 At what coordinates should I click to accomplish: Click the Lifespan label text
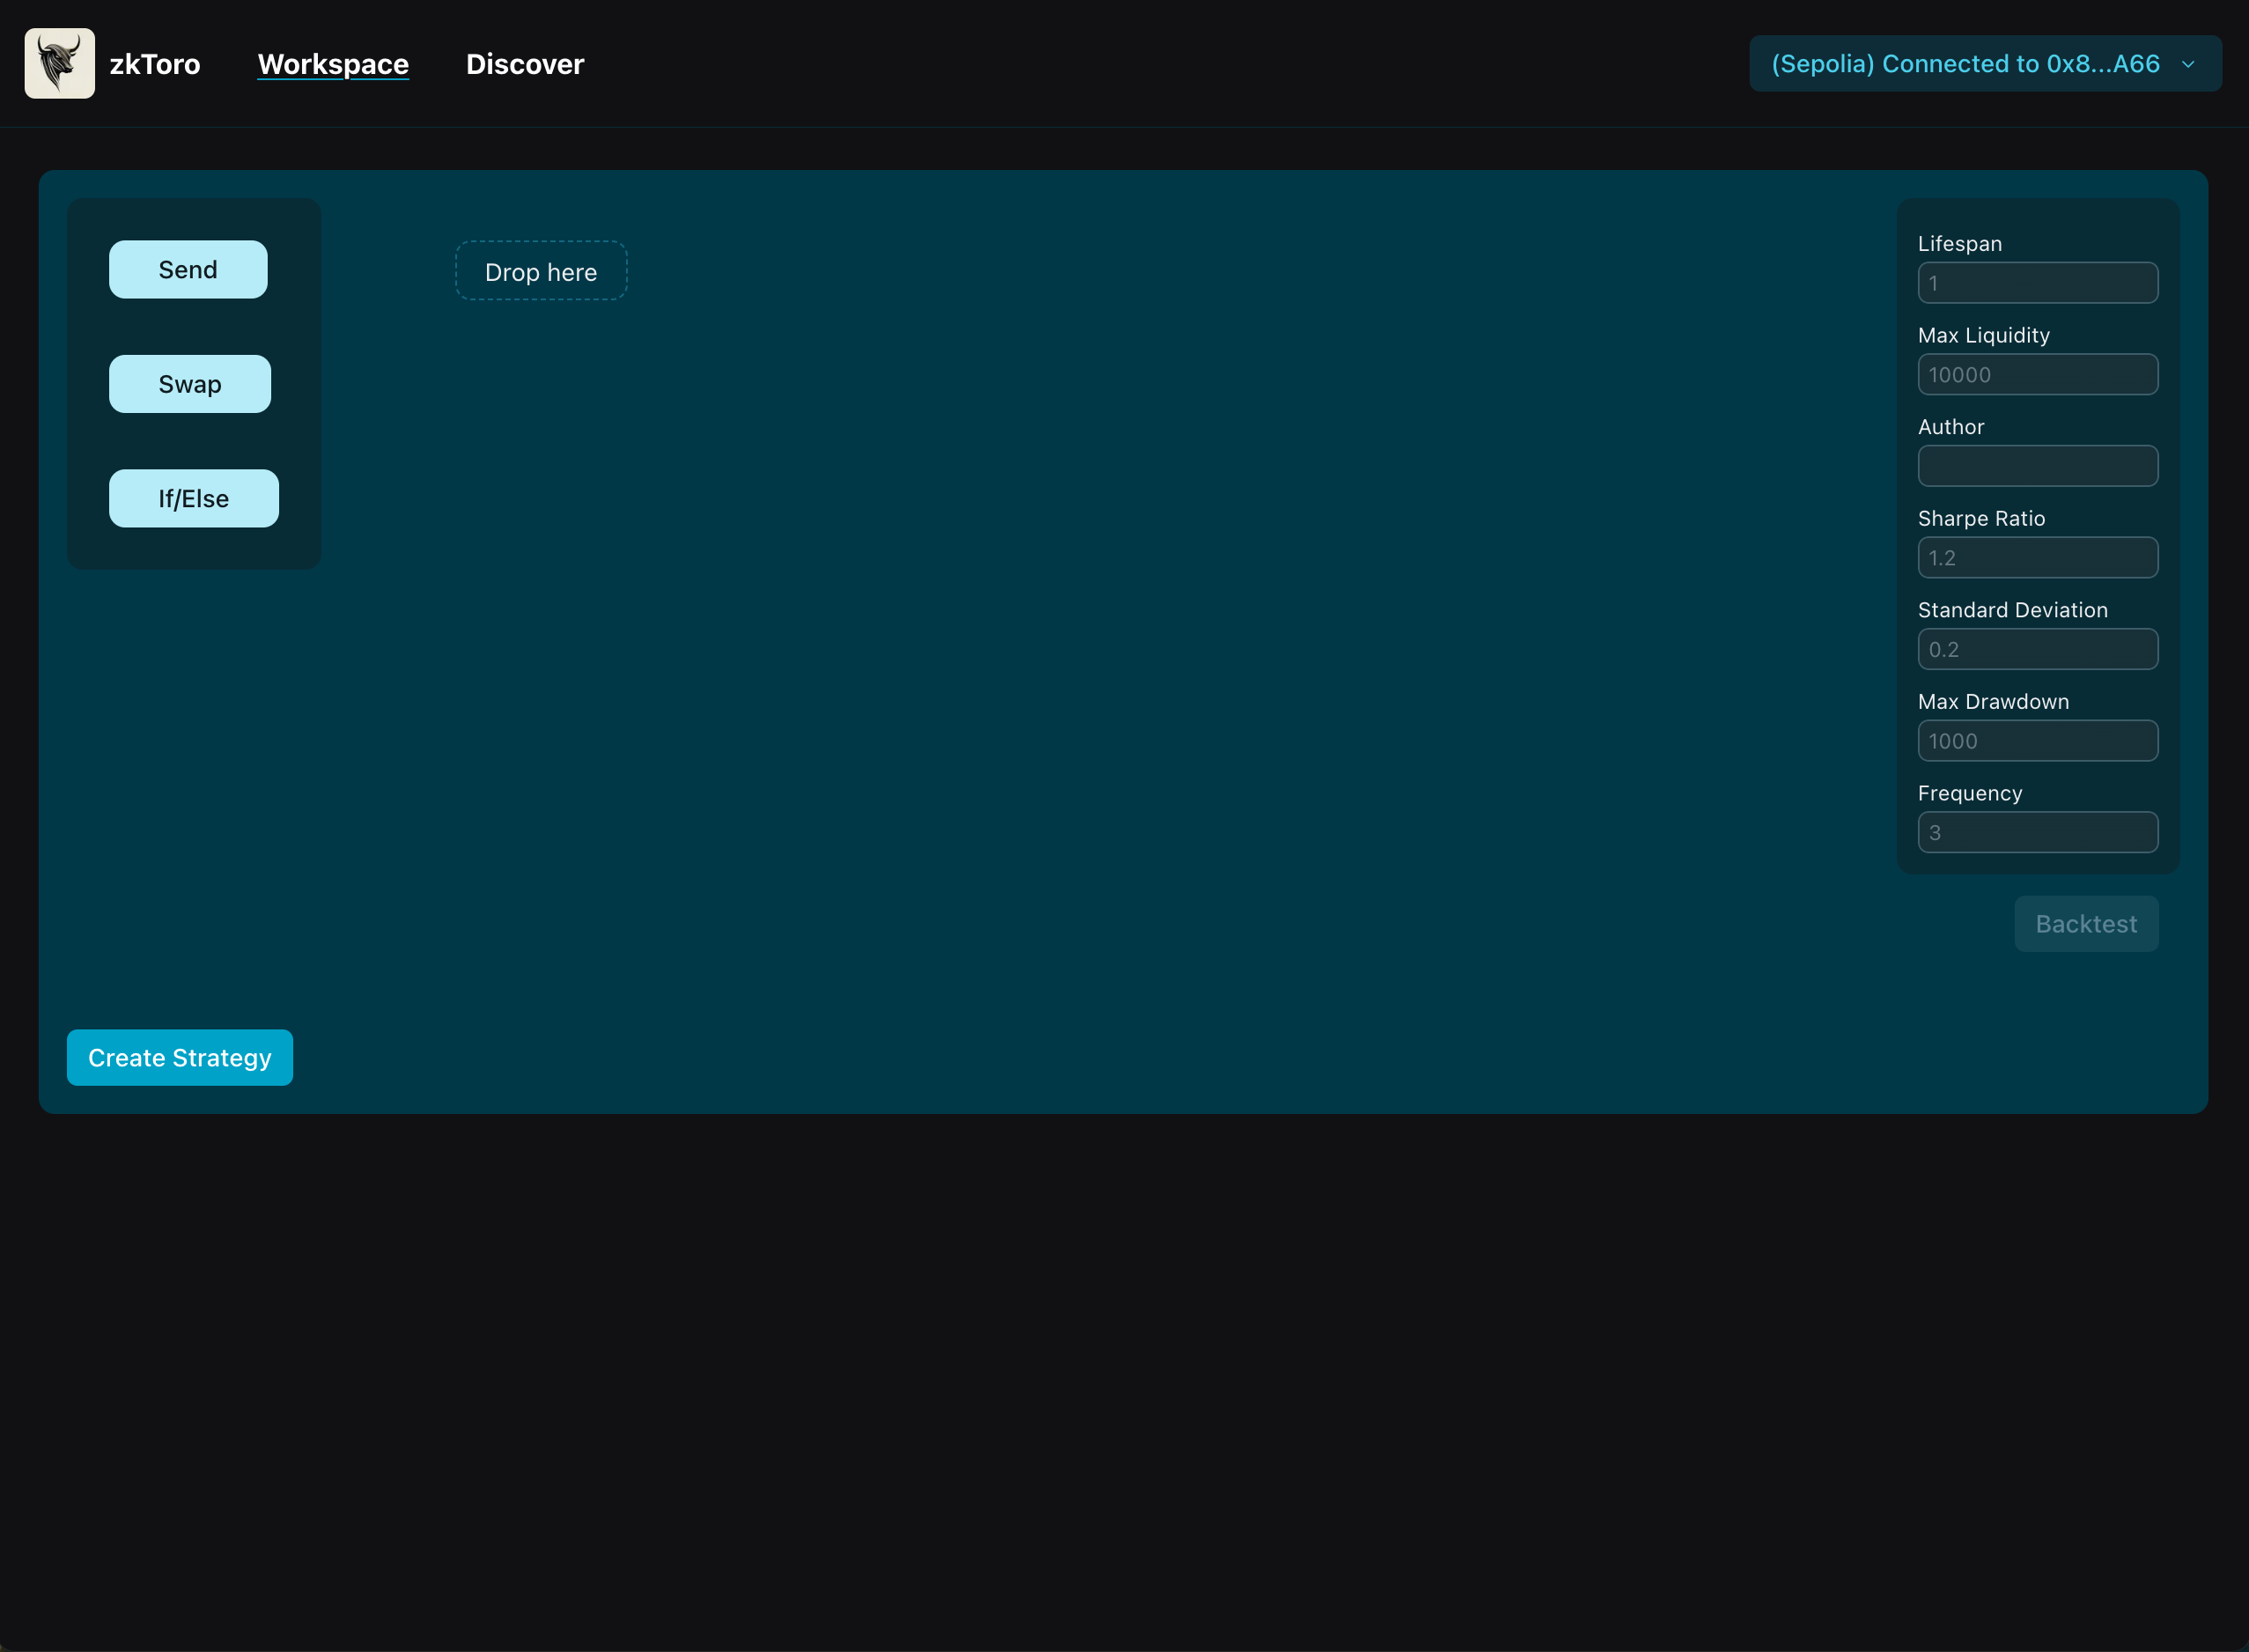[x=1959, y=244]
